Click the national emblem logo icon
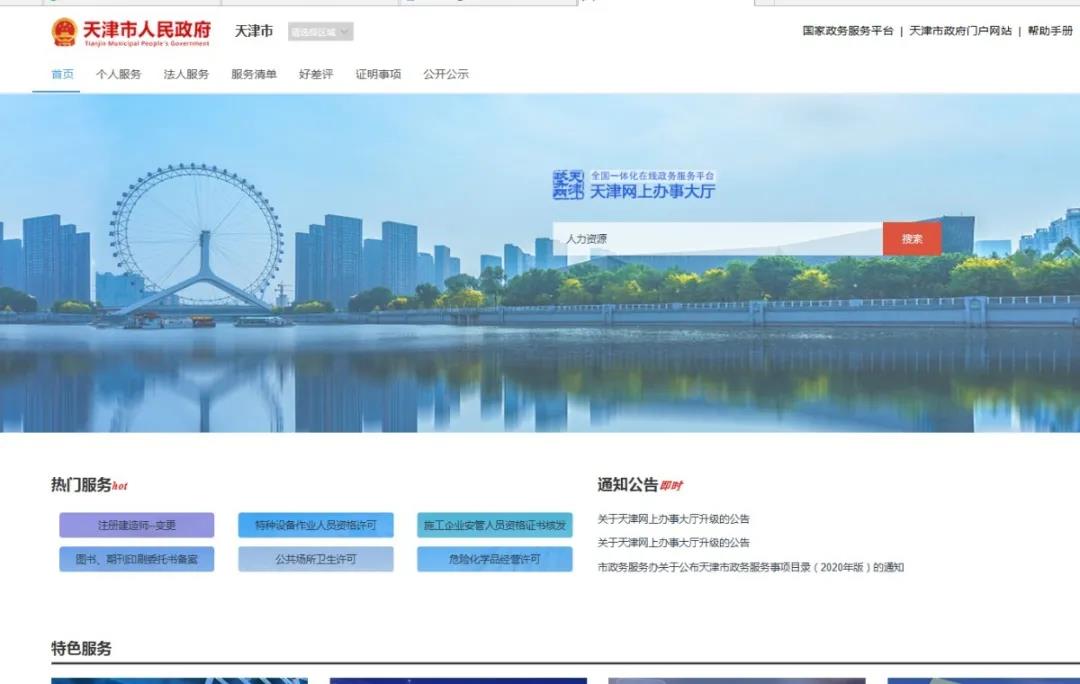 (x=64, y=32)
